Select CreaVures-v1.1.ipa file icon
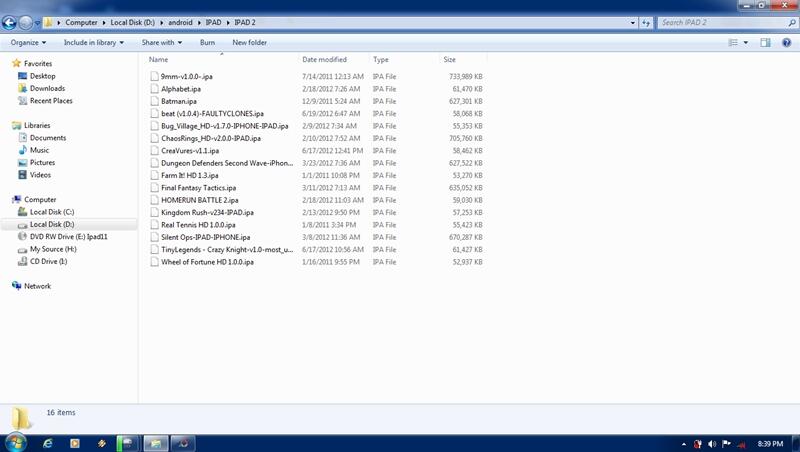 pos(155,150)
